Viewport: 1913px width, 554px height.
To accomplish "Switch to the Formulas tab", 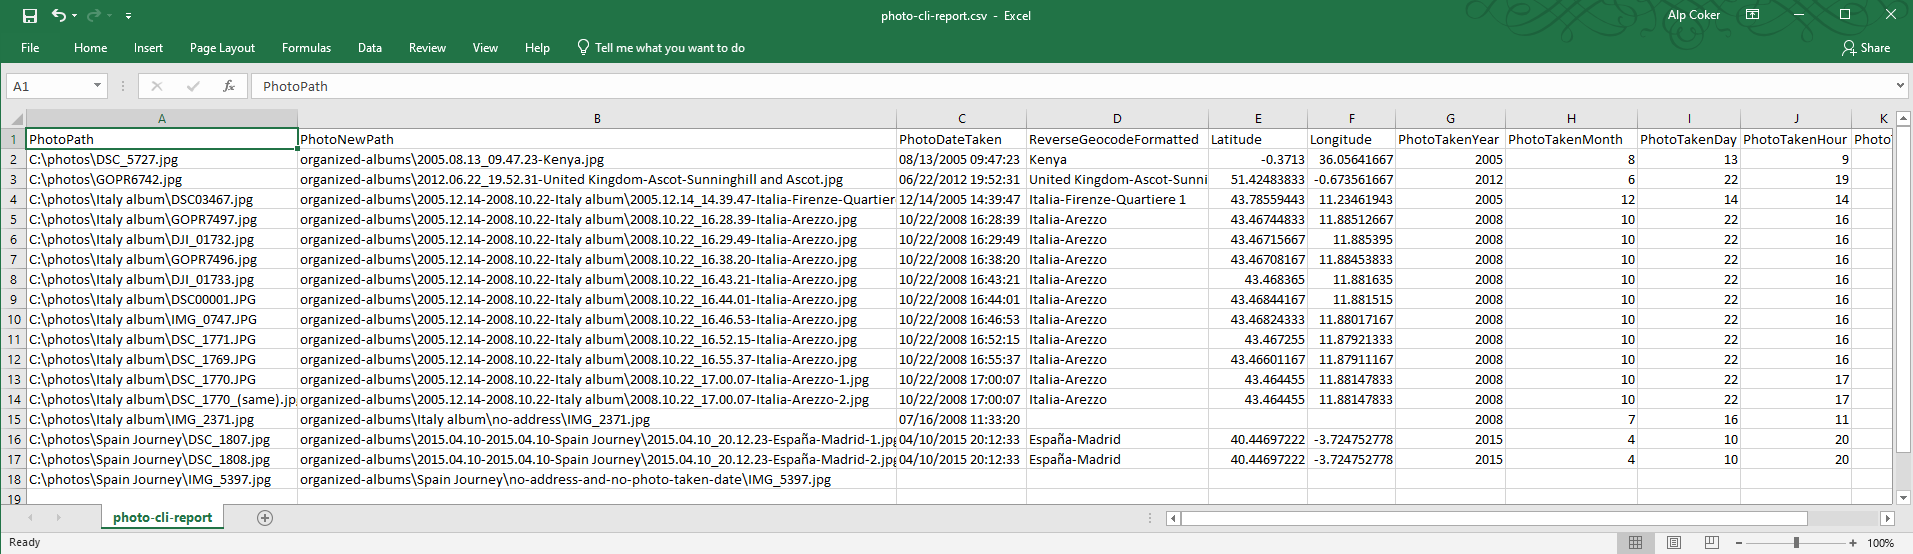I will [306, 48].
